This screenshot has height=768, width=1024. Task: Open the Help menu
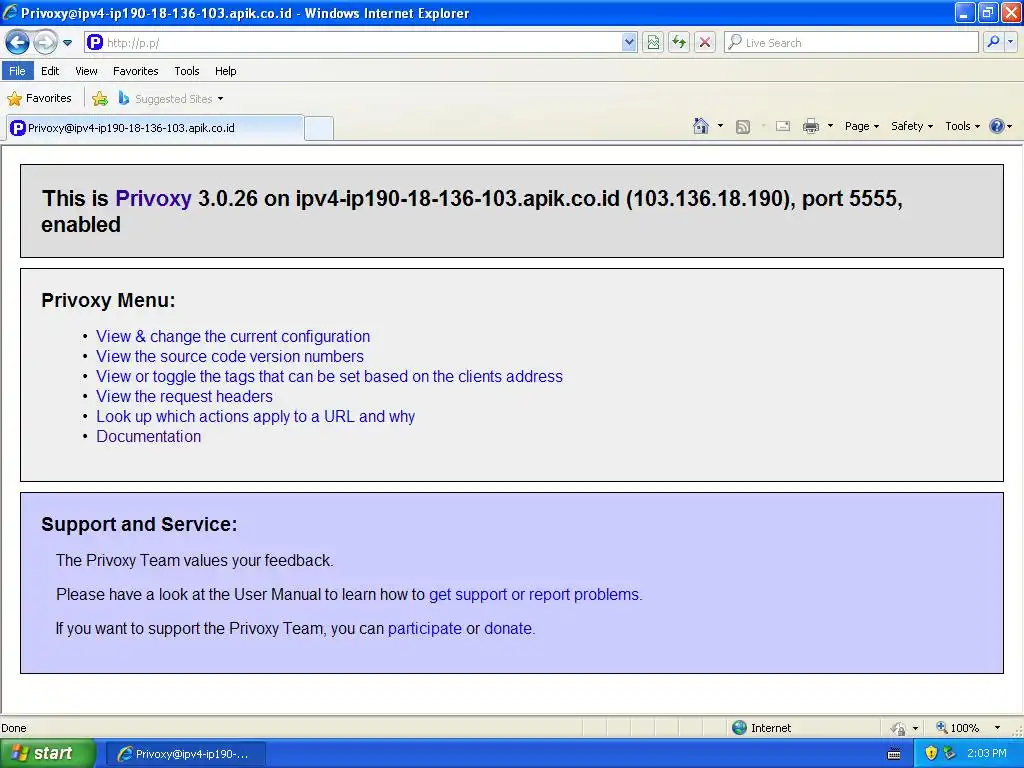click(225, 71)
